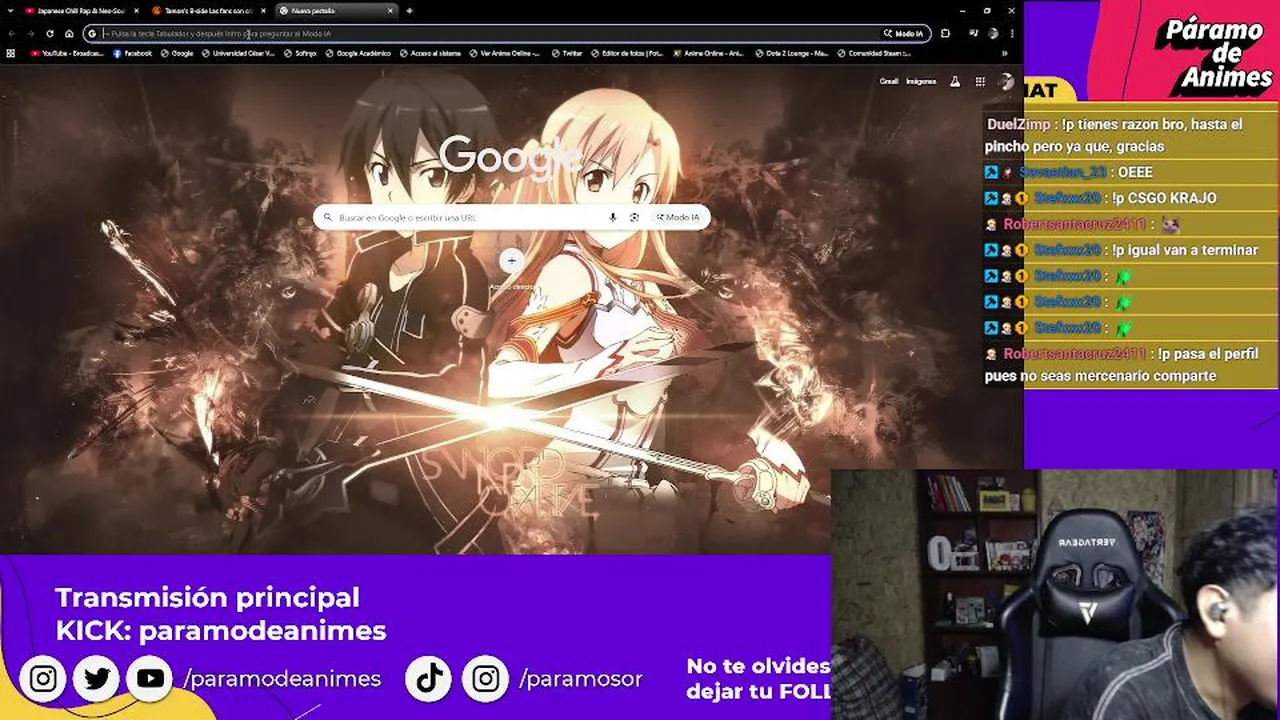
Task: Go forward with the browser forward arrow
Action: click(31, 33)
